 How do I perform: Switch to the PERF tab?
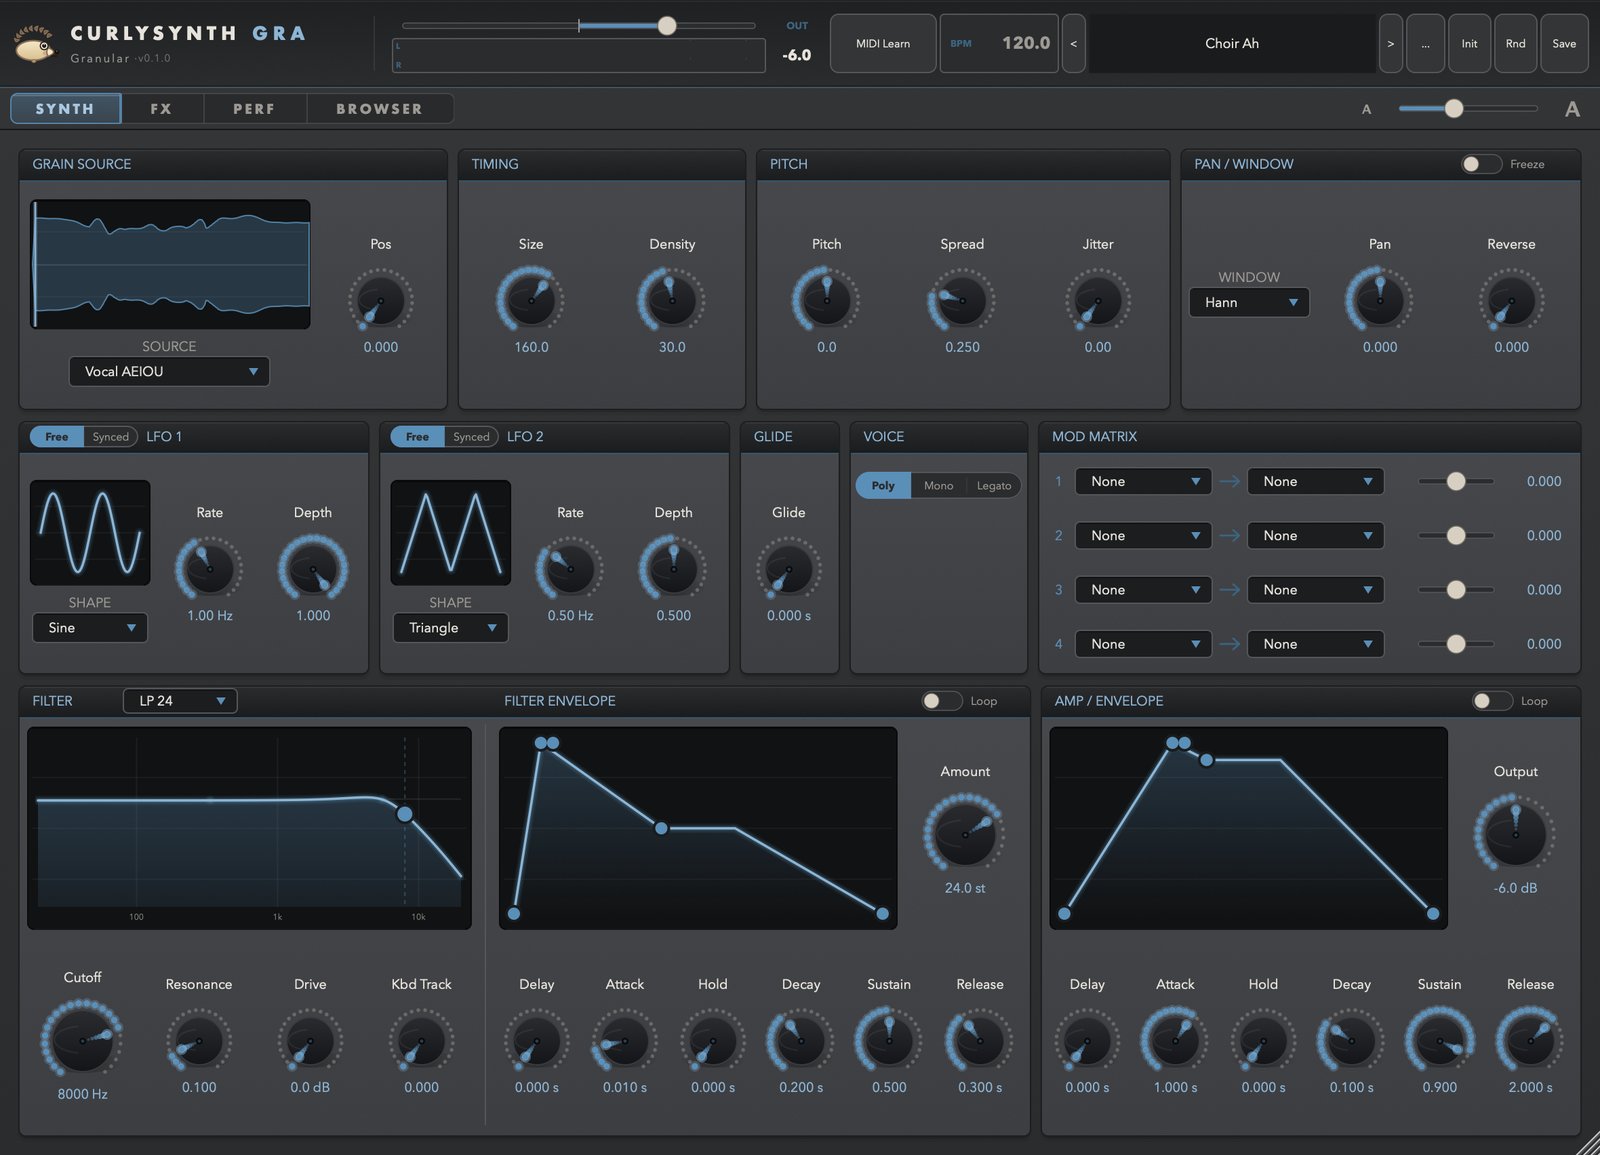point(254,109)
